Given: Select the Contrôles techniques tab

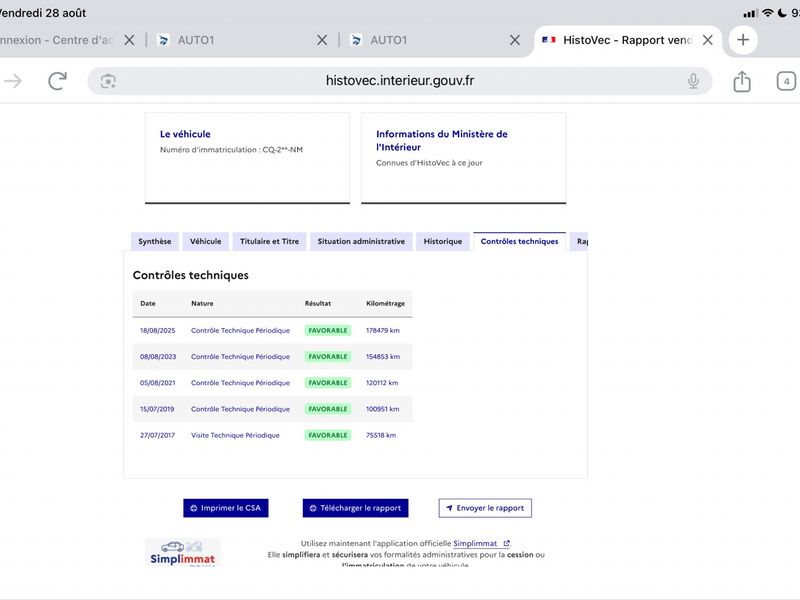Looking at the screenshot, I should pos(519,241).
